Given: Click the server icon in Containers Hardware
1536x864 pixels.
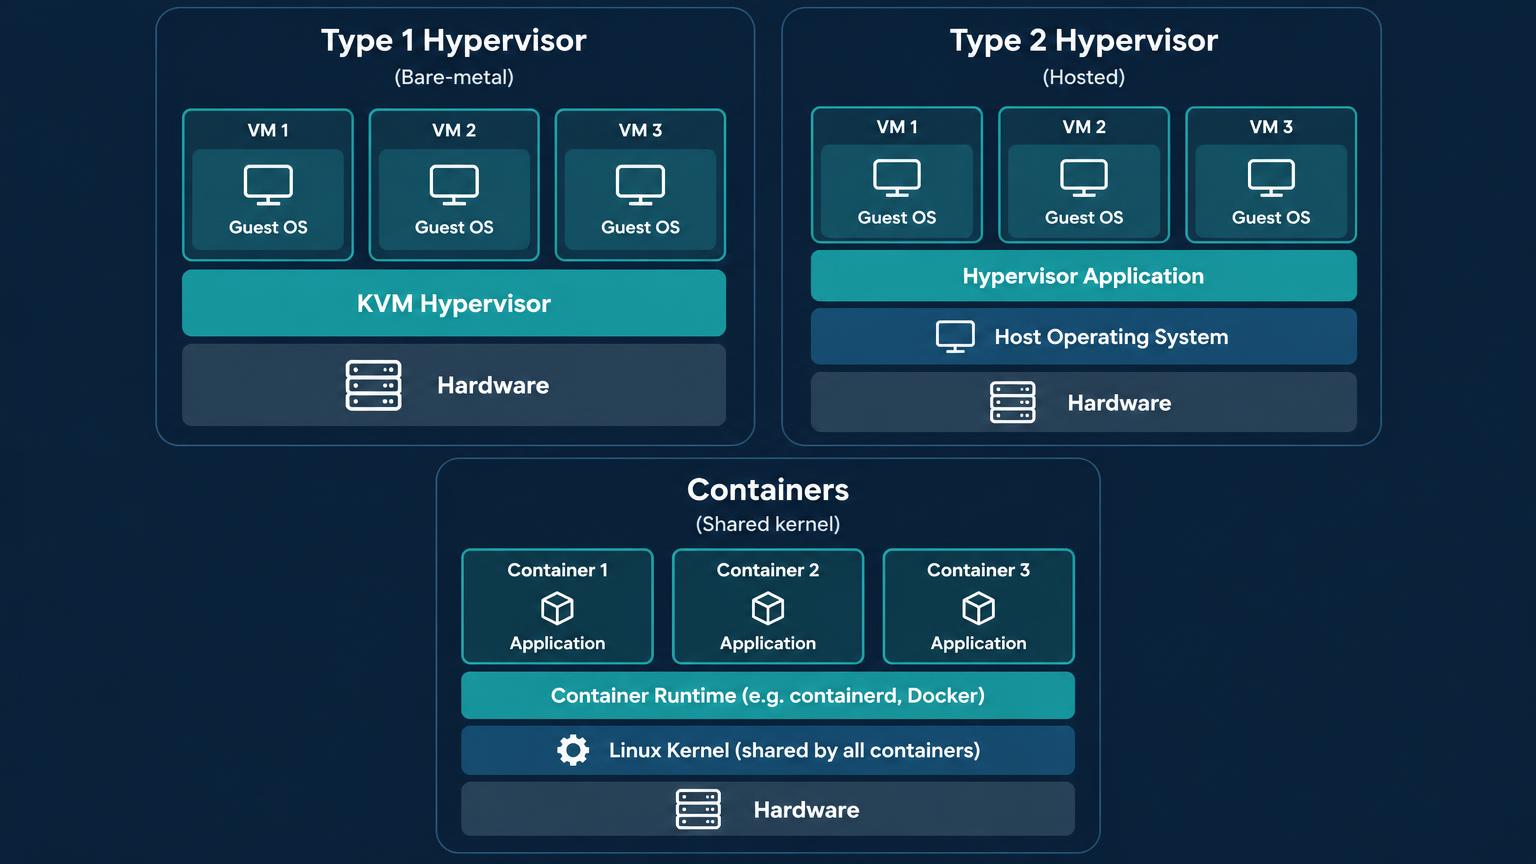Looking at the screenshot, I should [x=698, y=809].
